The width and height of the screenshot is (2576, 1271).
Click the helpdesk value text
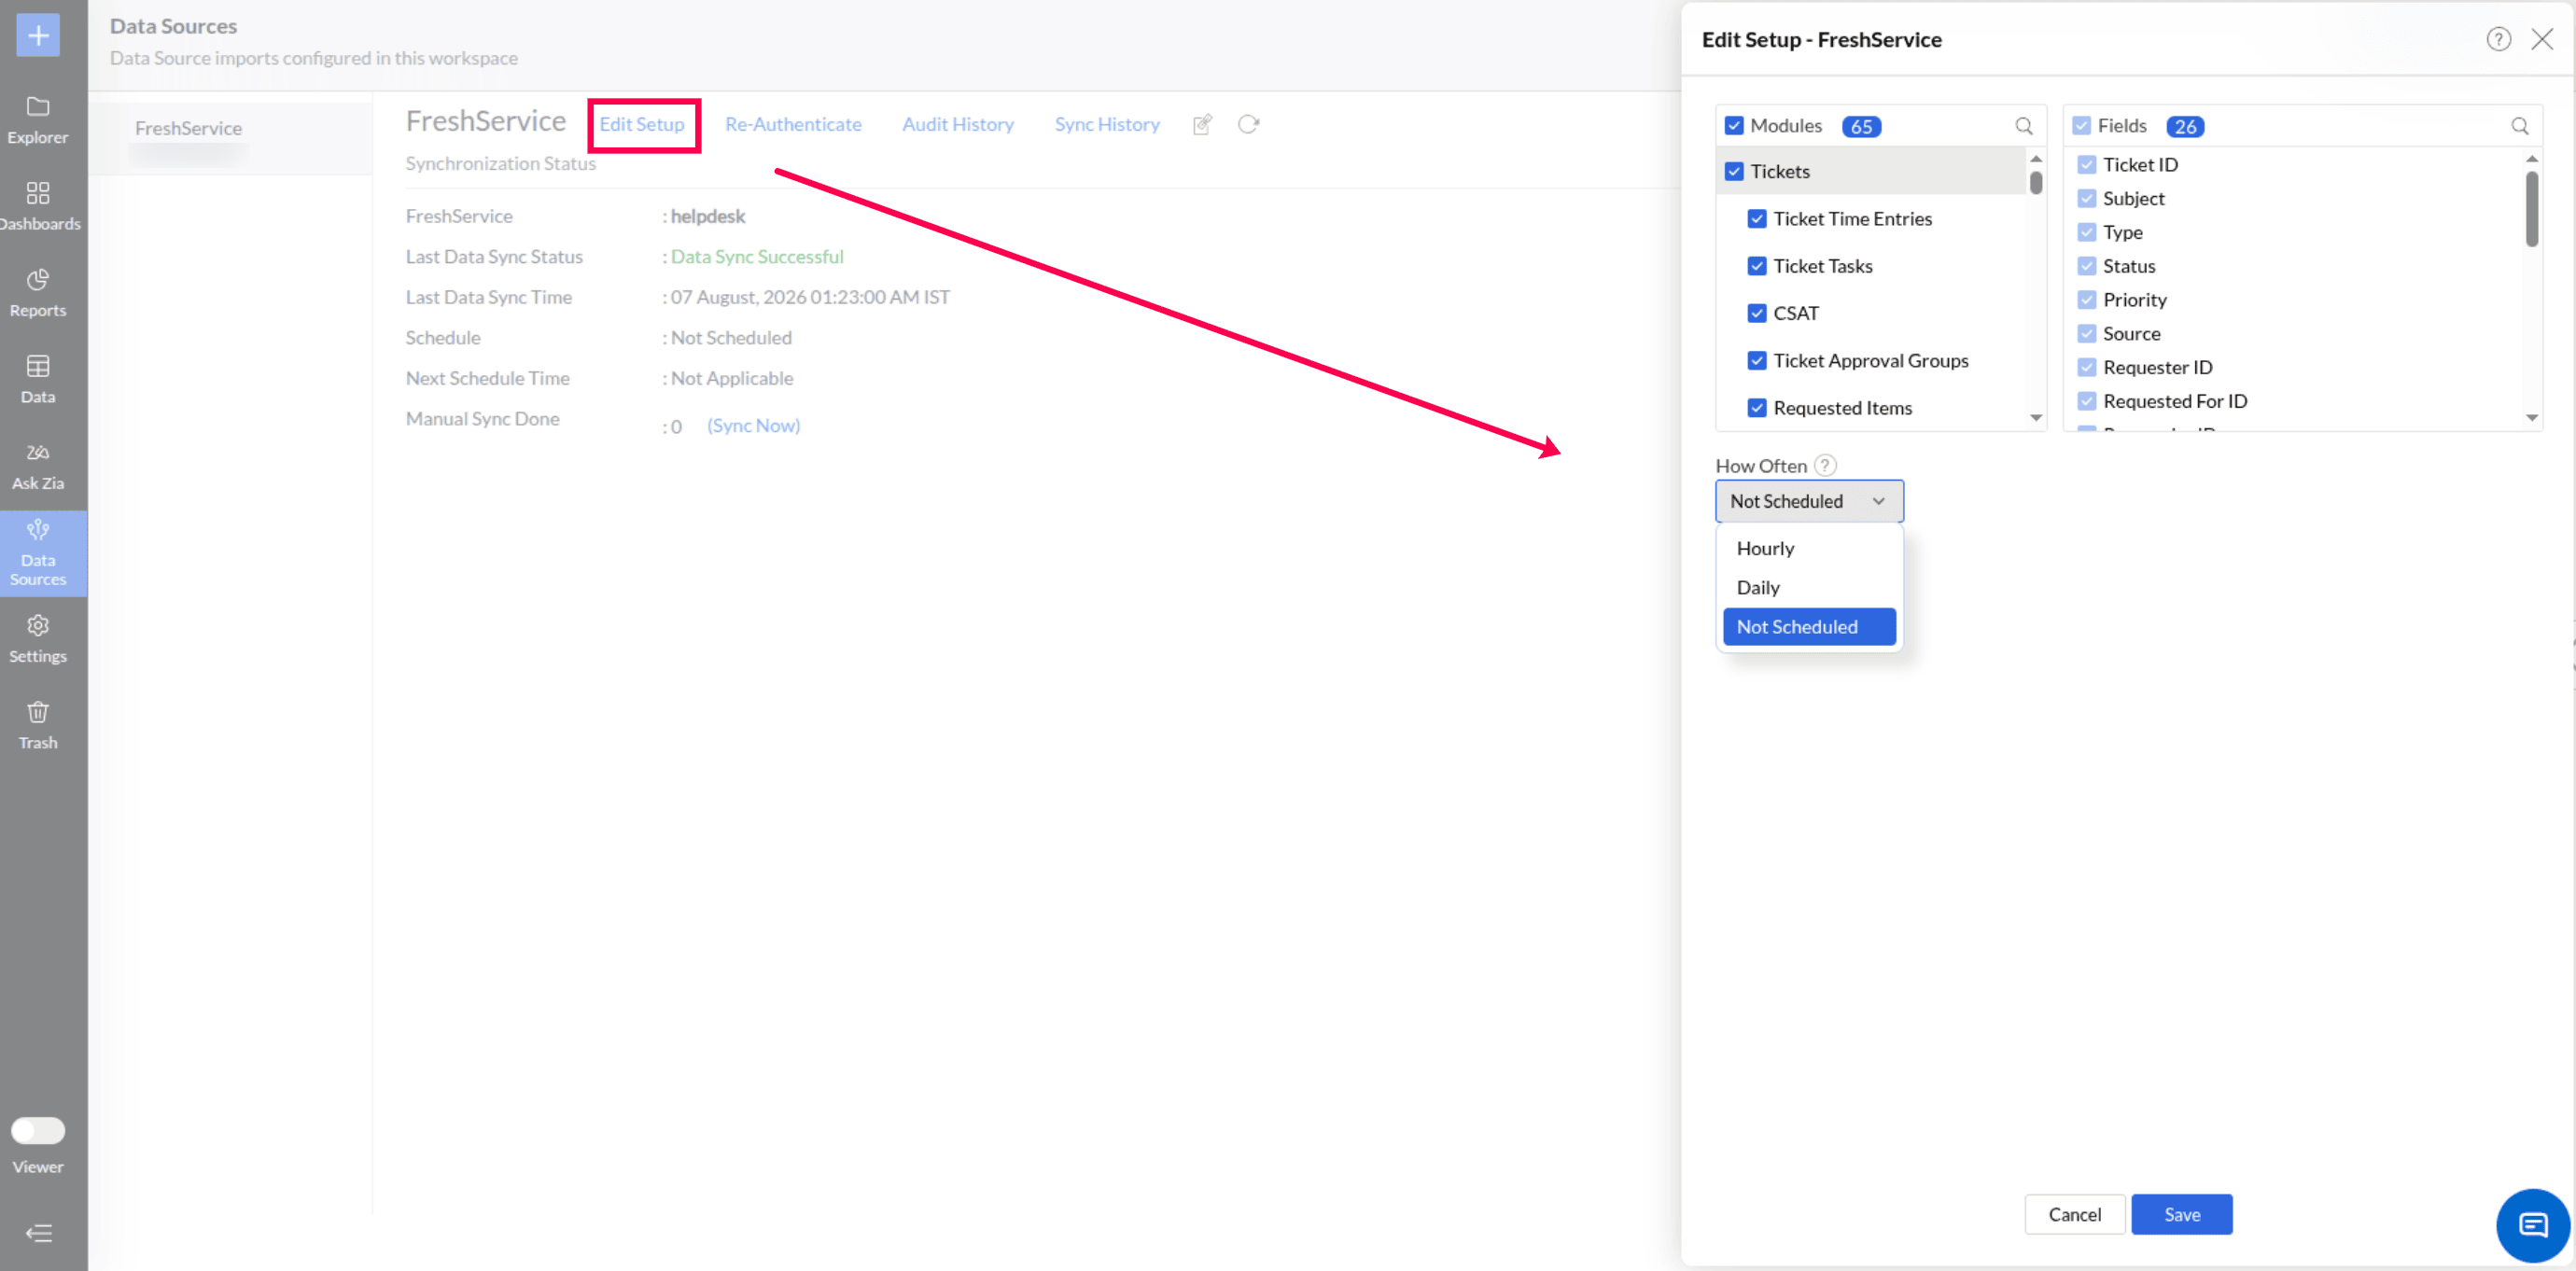(708, 216)
